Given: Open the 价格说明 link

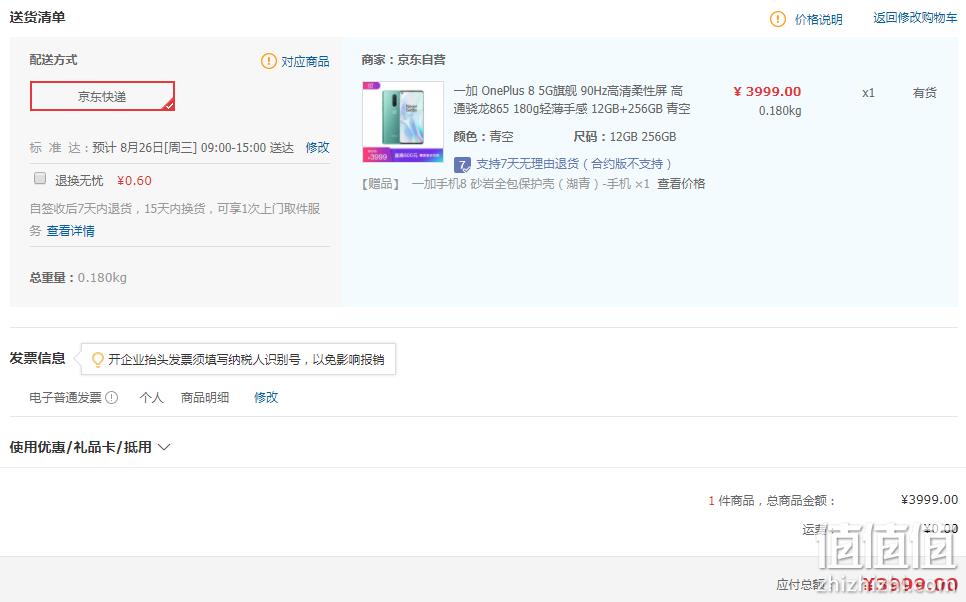Looking at the screenshot, I should (818, 20).
